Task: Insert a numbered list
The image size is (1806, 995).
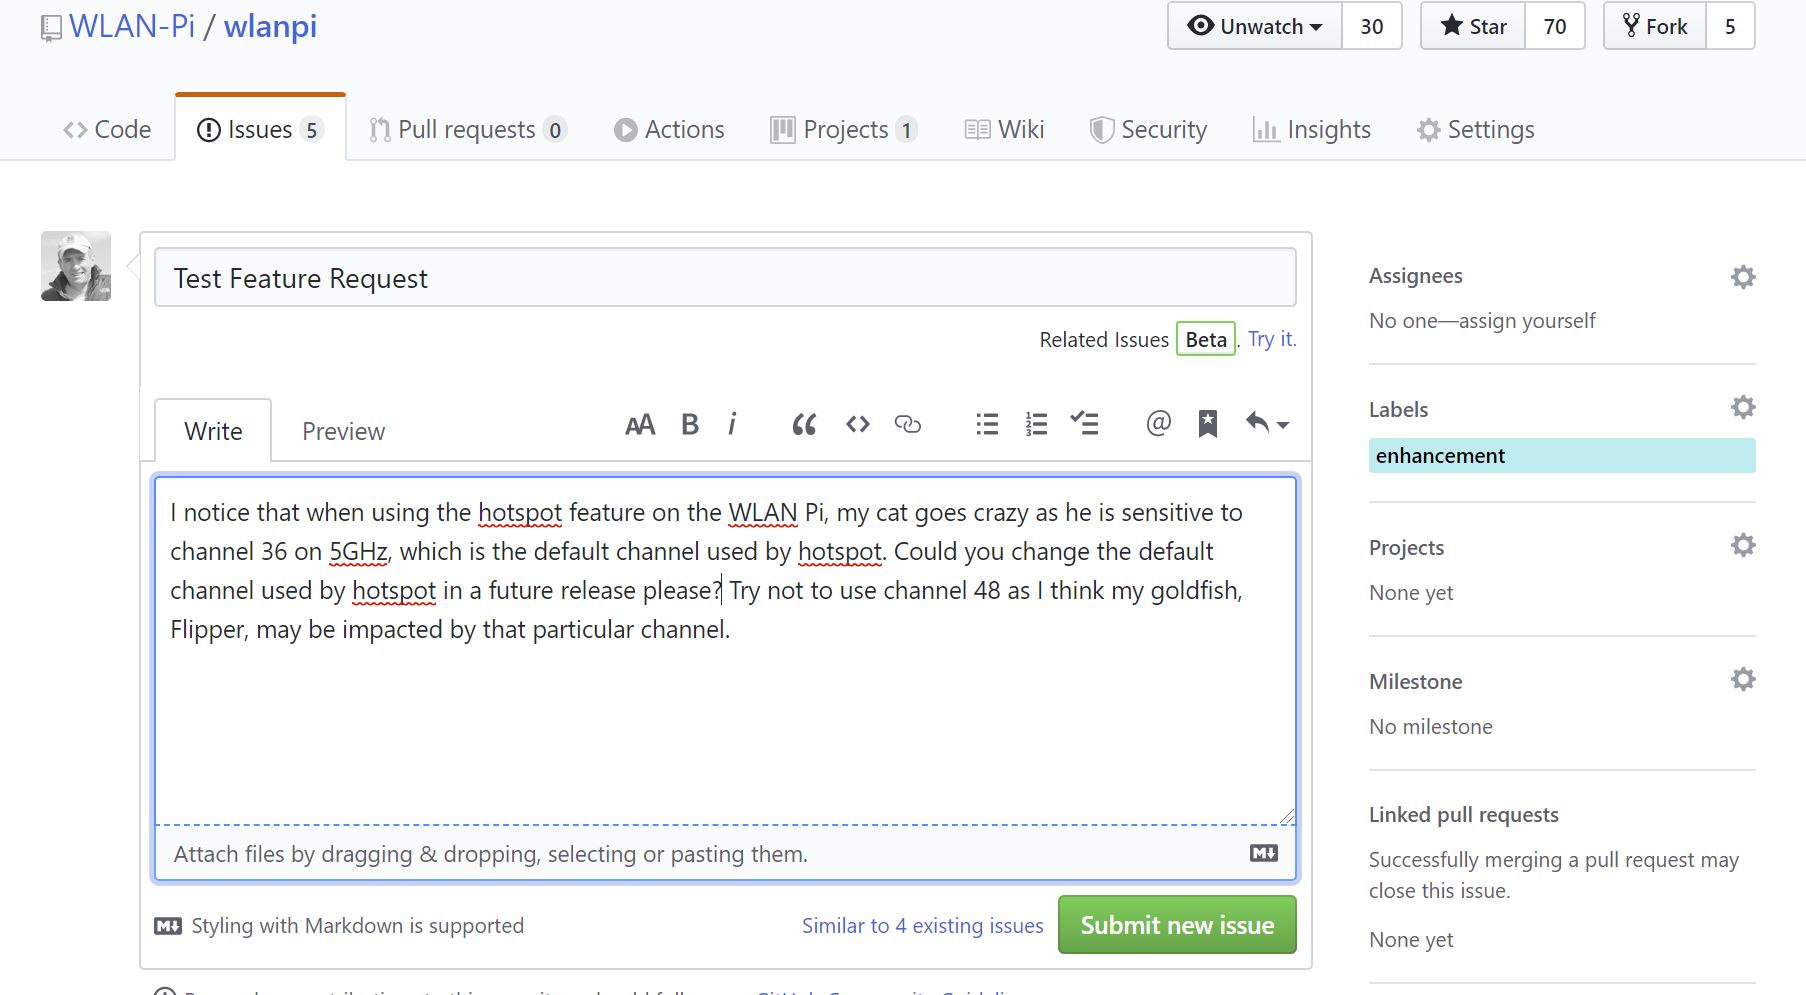Action: [x=1036, y=425]
